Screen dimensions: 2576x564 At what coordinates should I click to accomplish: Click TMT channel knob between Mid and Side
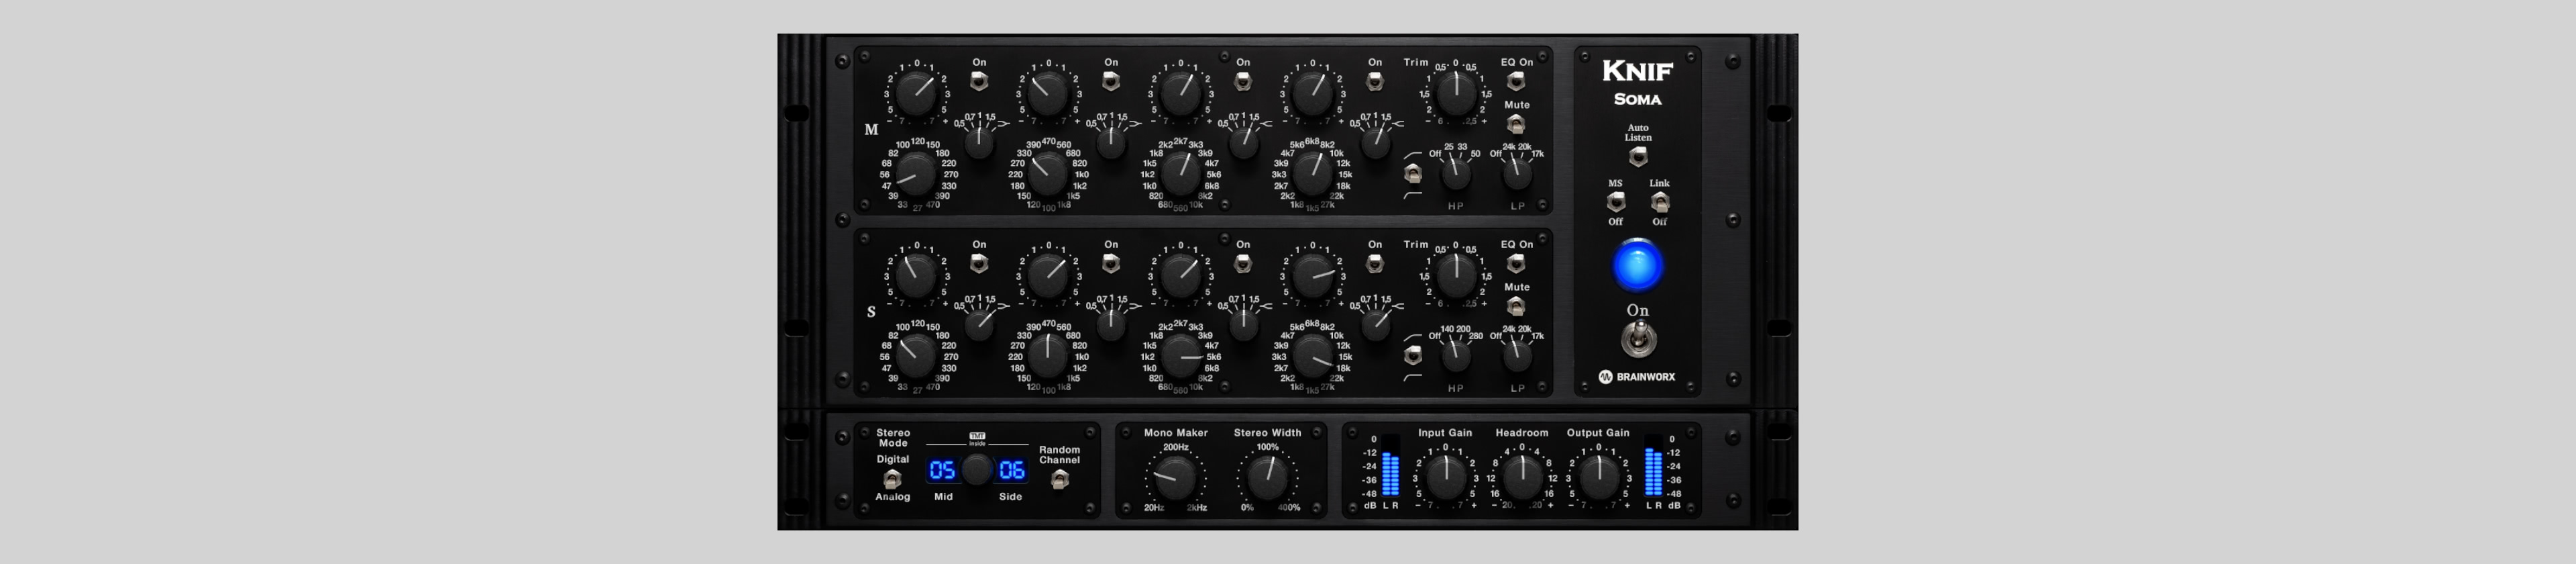(x=977, y=470)
